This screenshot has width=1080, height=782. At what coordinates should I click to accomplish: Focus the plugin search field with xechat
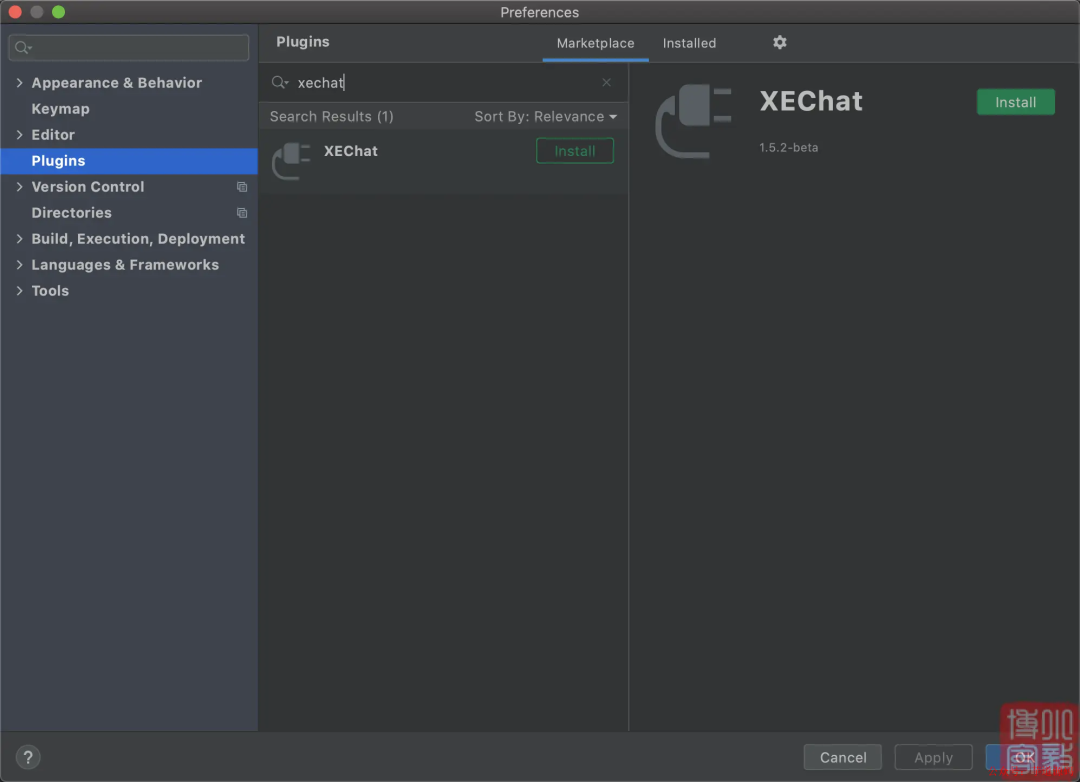coord(443,83)
